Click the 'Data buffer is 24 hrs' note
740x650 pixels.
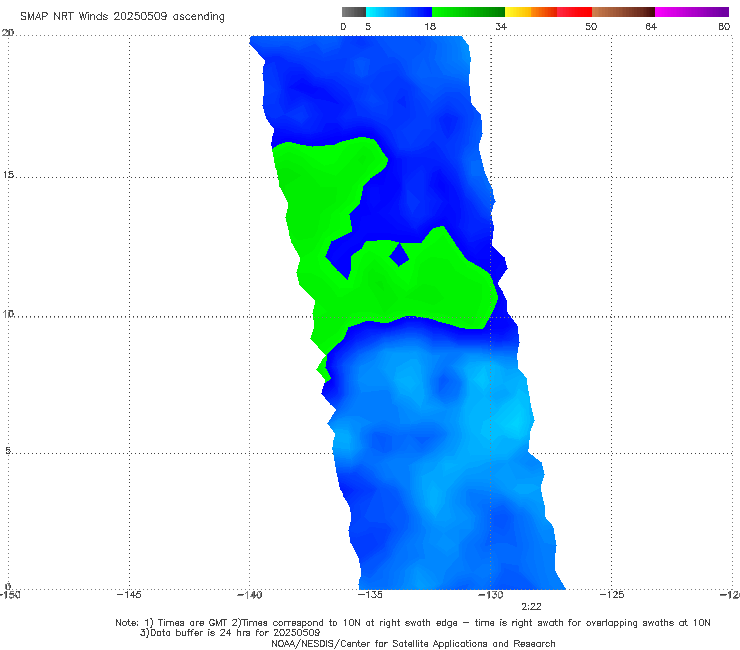point(230,633)
